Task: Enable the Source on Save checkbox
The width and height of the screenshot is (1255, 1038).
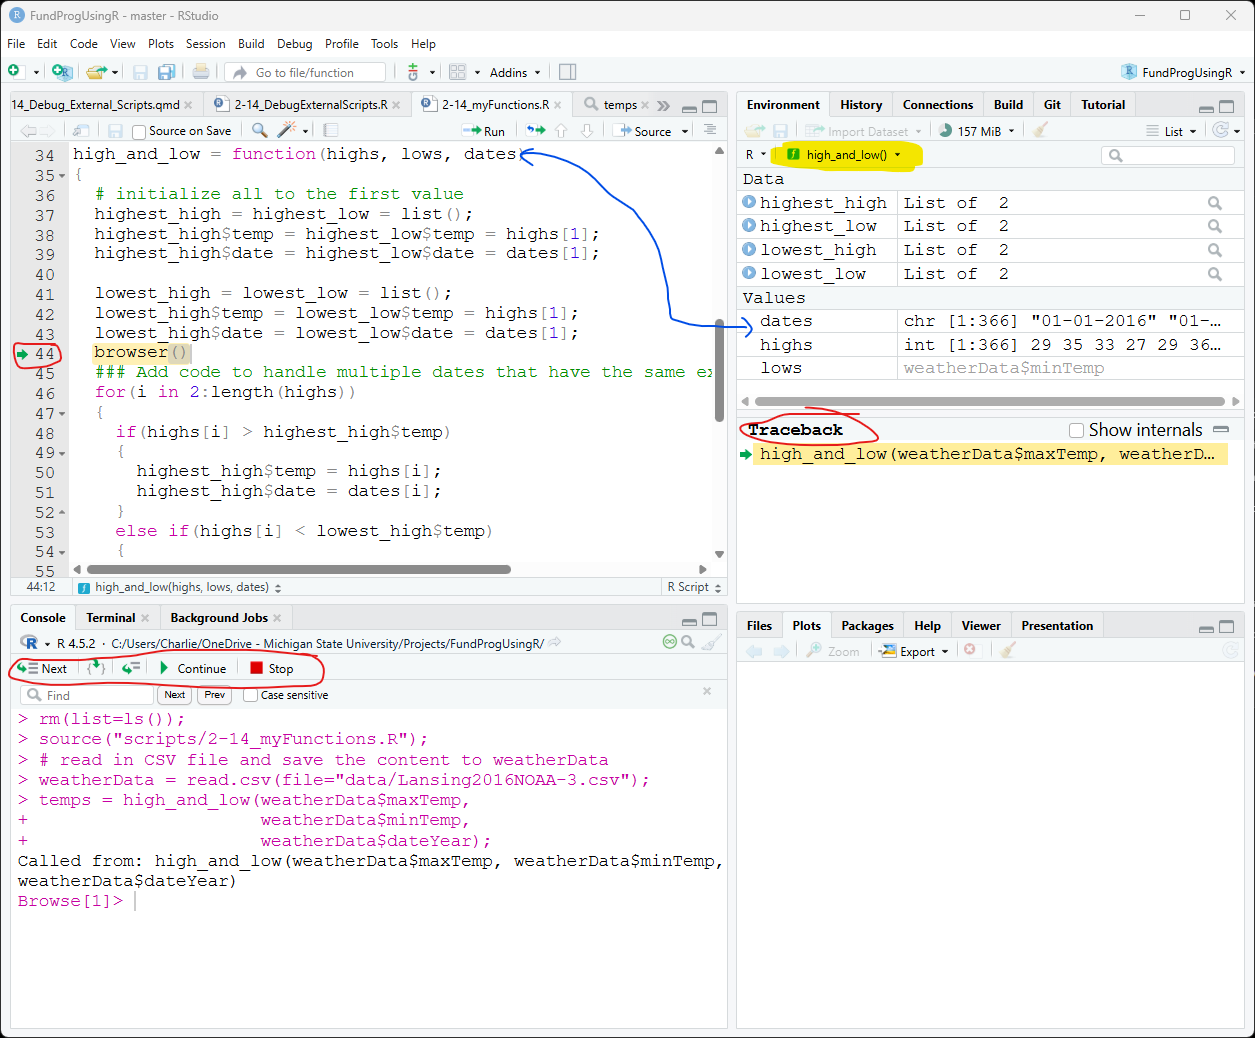Action: tap(139, 131)
